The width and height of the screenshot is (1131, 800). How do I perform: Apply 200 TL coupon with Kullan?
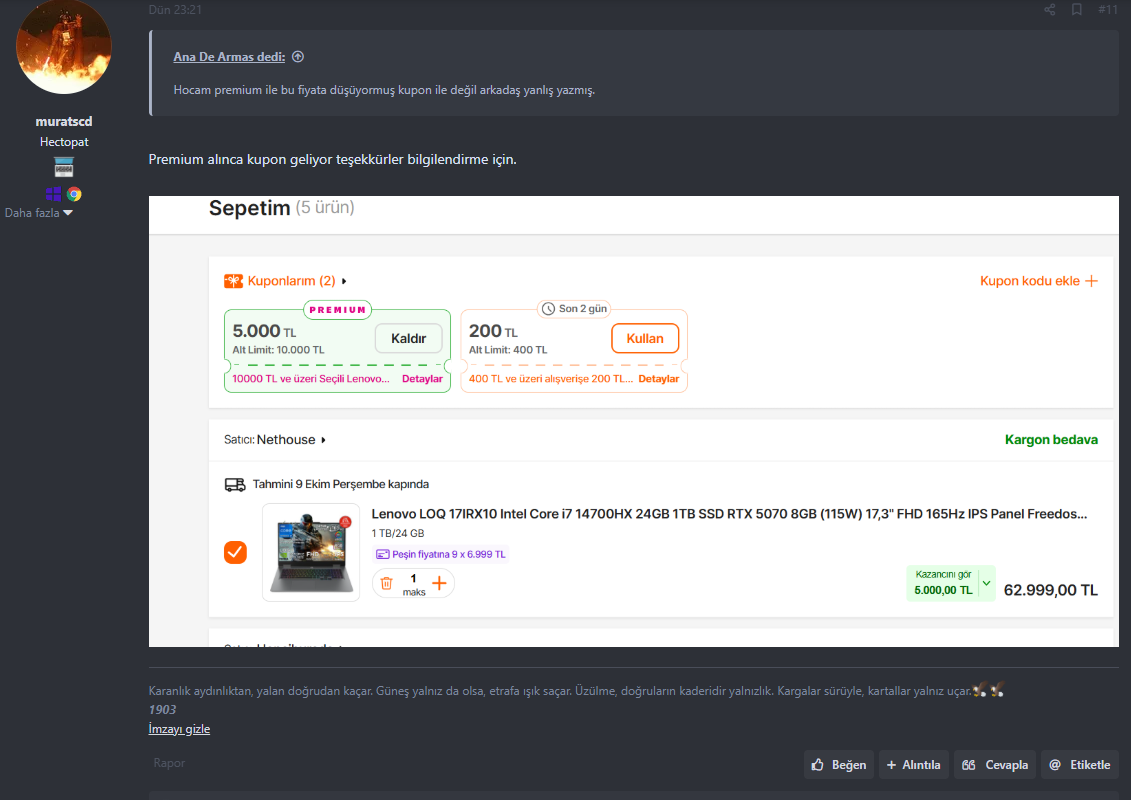(x=645, y=338)
